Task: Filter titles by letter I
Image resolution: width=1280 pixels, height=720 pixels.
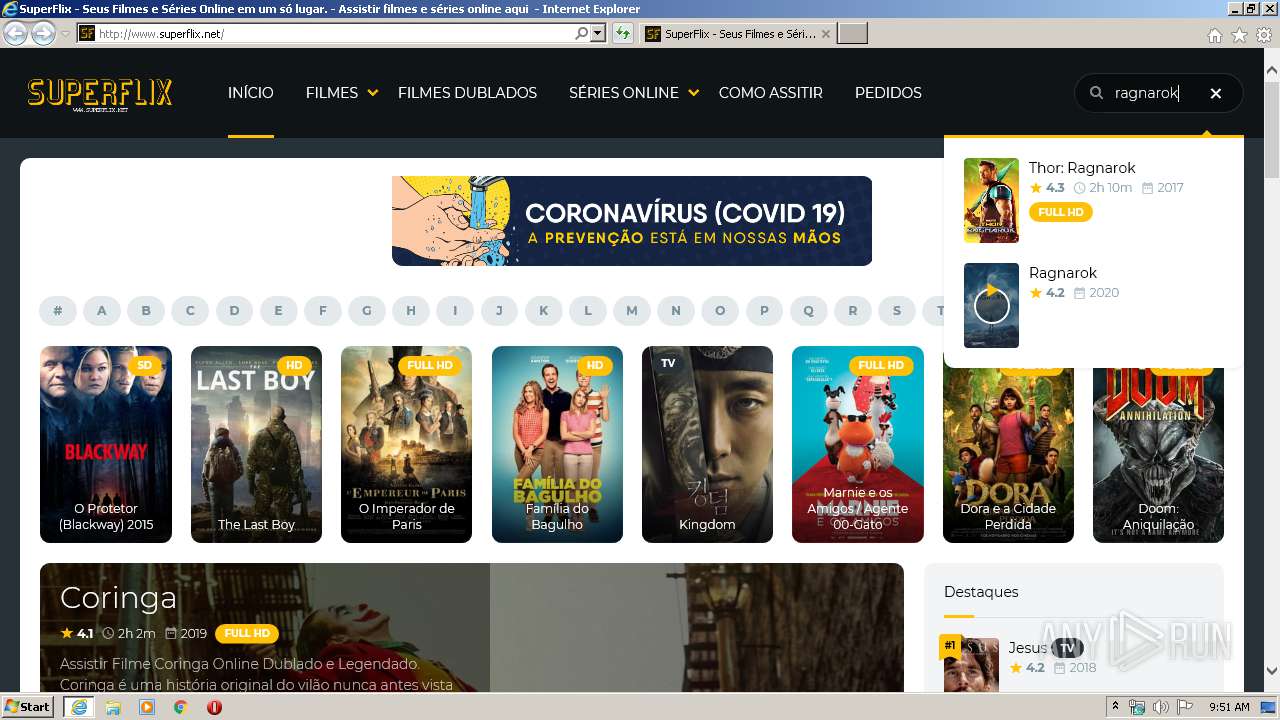Action: [x=455, y=311]
